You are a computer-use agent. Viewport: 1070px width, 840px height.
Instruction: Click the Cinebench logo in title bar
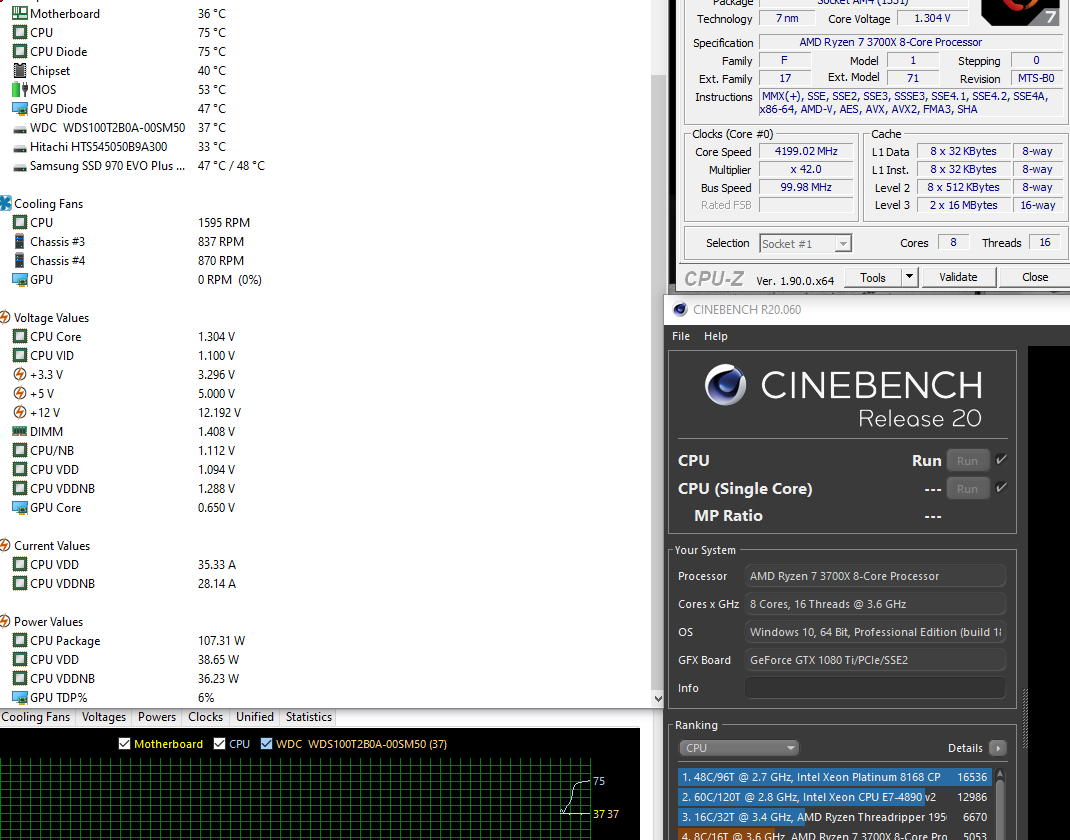(680, 310)
